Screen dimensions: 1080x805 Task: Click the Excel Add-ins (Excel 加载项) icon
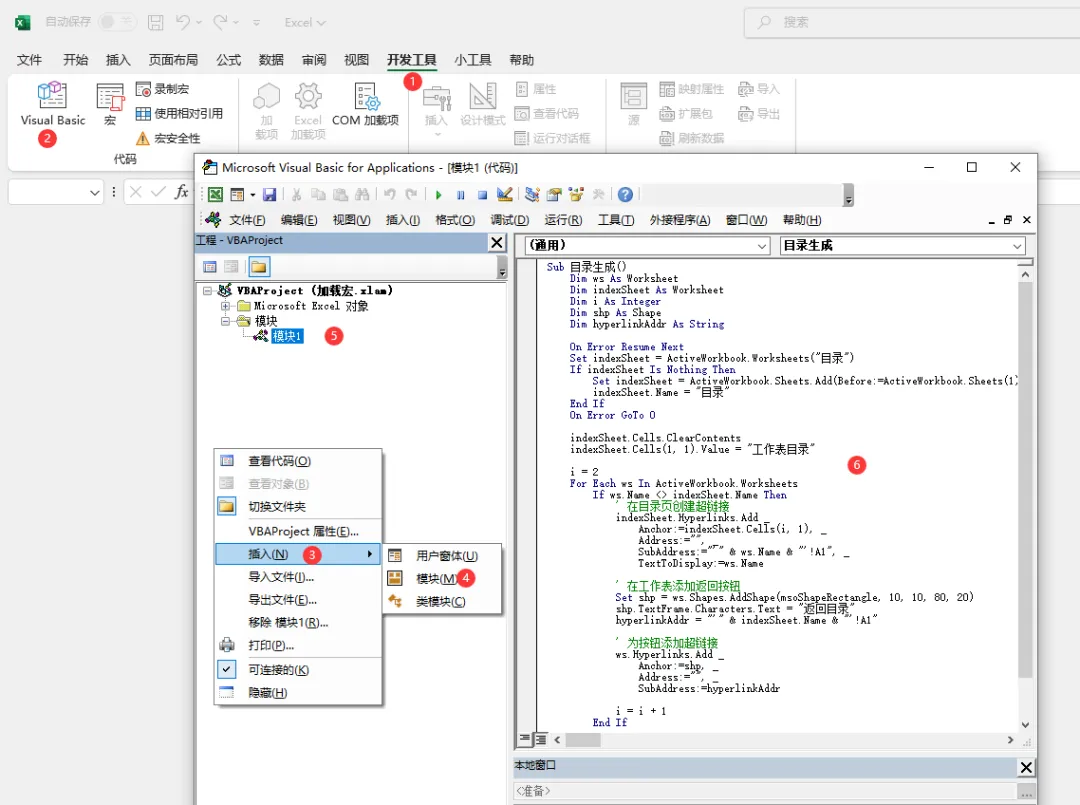click(308, 110)
